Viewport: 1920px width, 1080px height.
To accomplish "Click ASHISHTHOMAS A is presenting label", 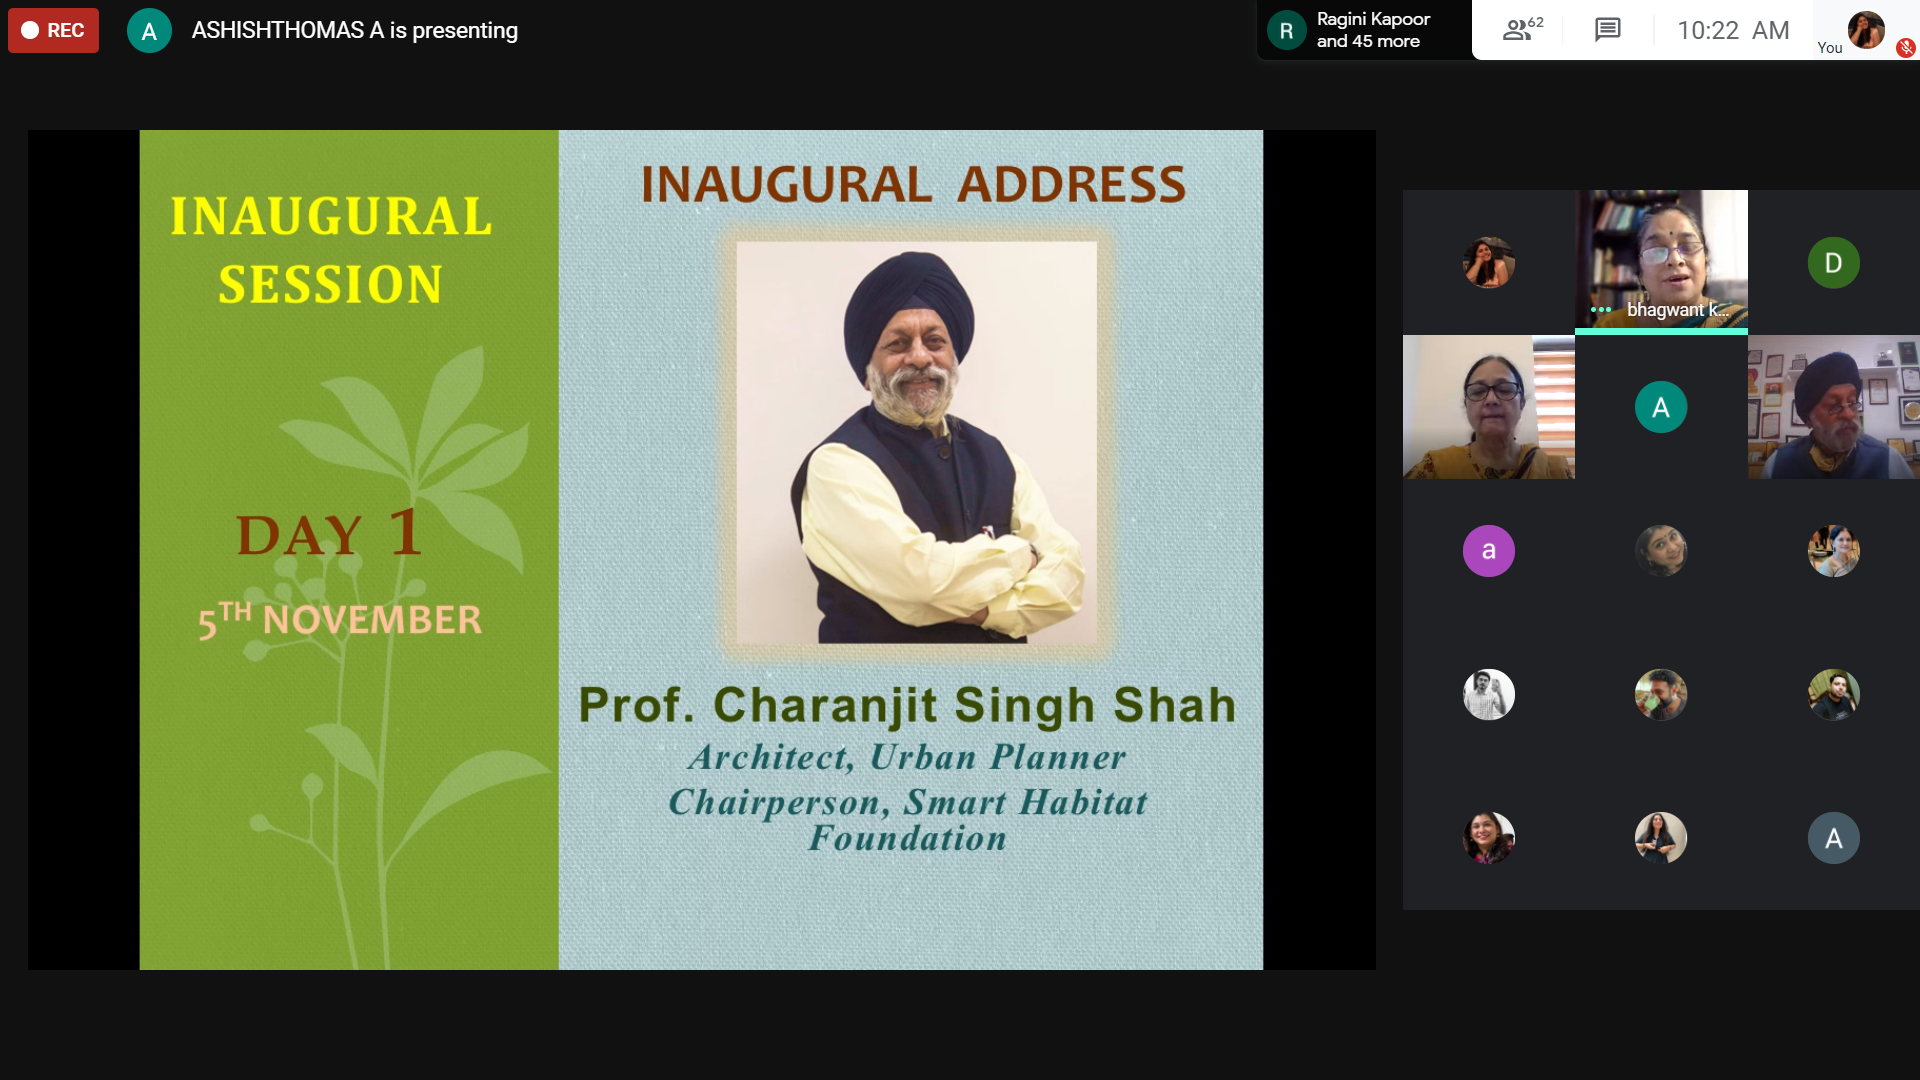I will (x=354, y=31).
